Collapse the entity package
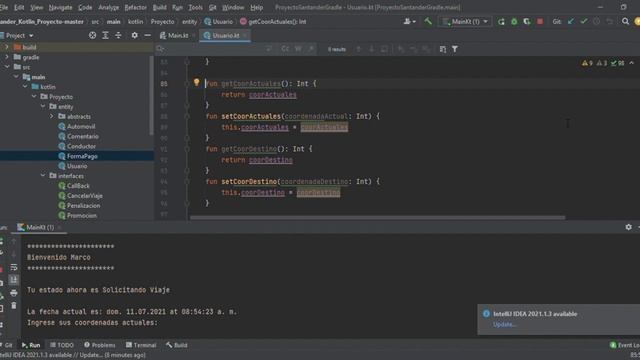Screen dimensions: 640x360 (43, 107)
